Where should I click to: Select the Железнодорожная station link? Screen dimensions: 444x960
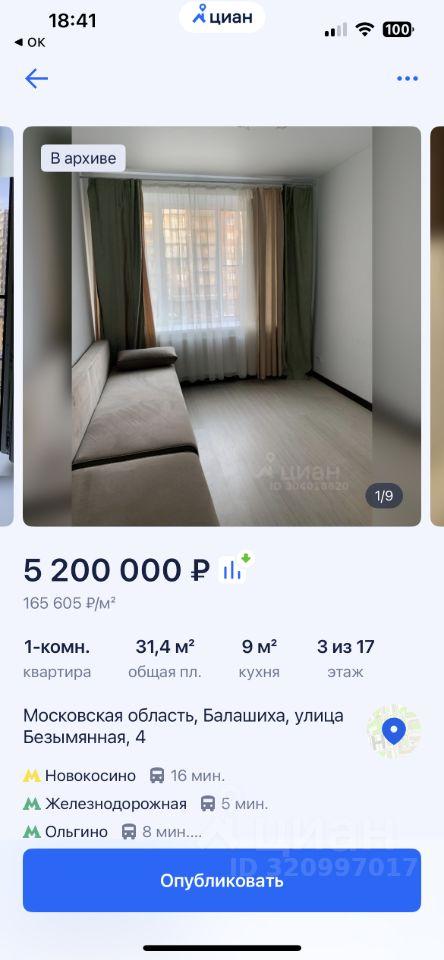(x=116, y=804)
